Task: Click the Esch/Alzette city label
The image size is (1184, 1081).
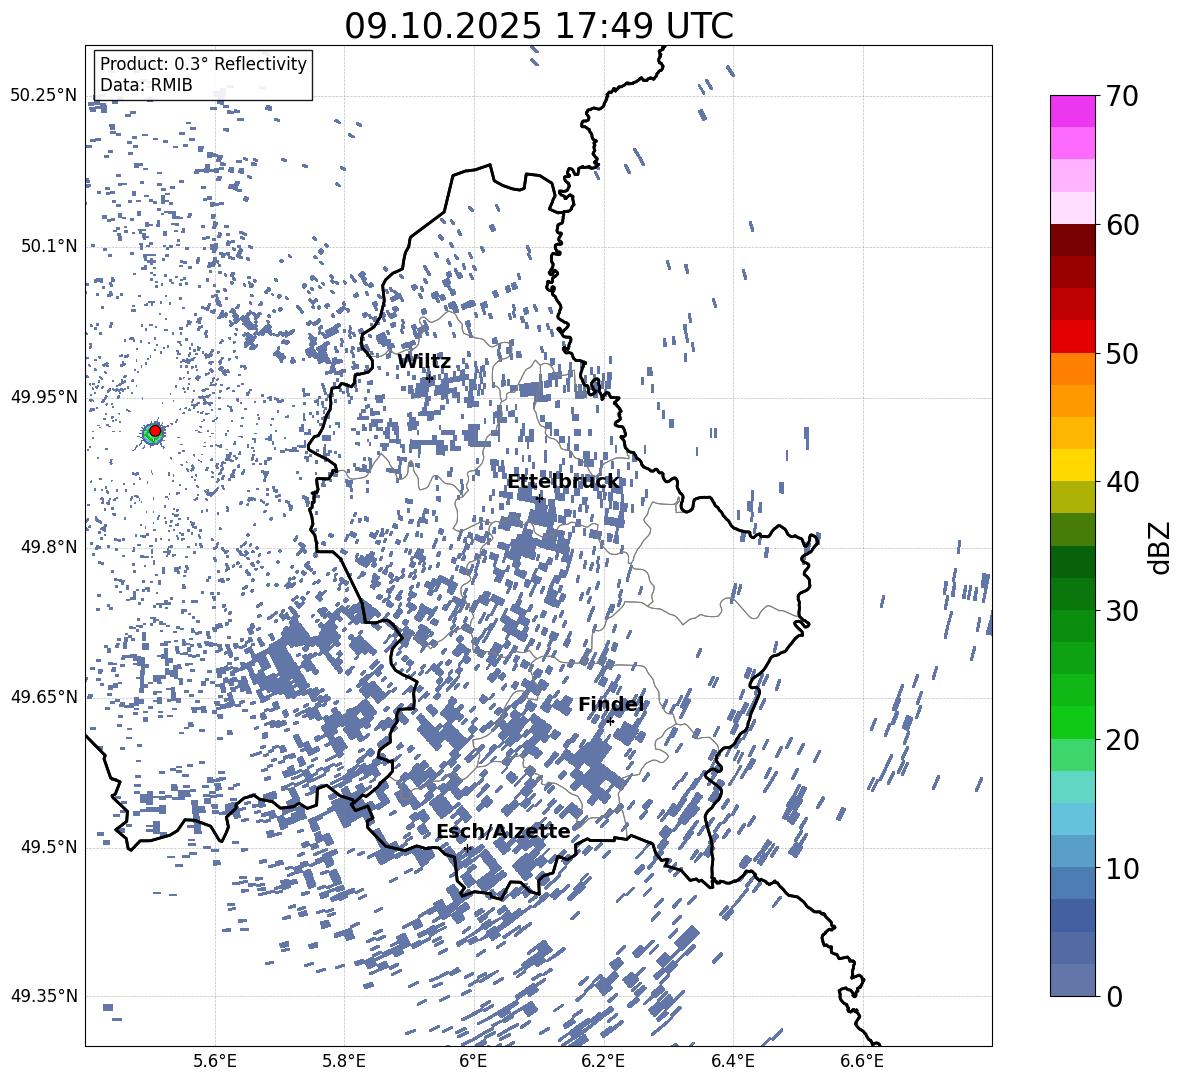Action: [504, 831]
